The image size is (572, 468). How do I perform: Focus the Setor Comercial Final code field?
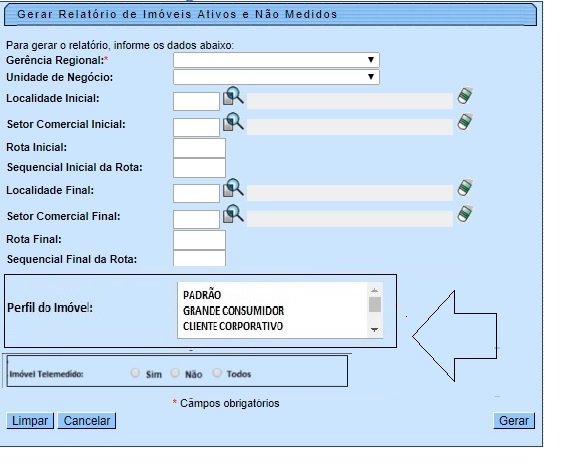click(196, 219)
